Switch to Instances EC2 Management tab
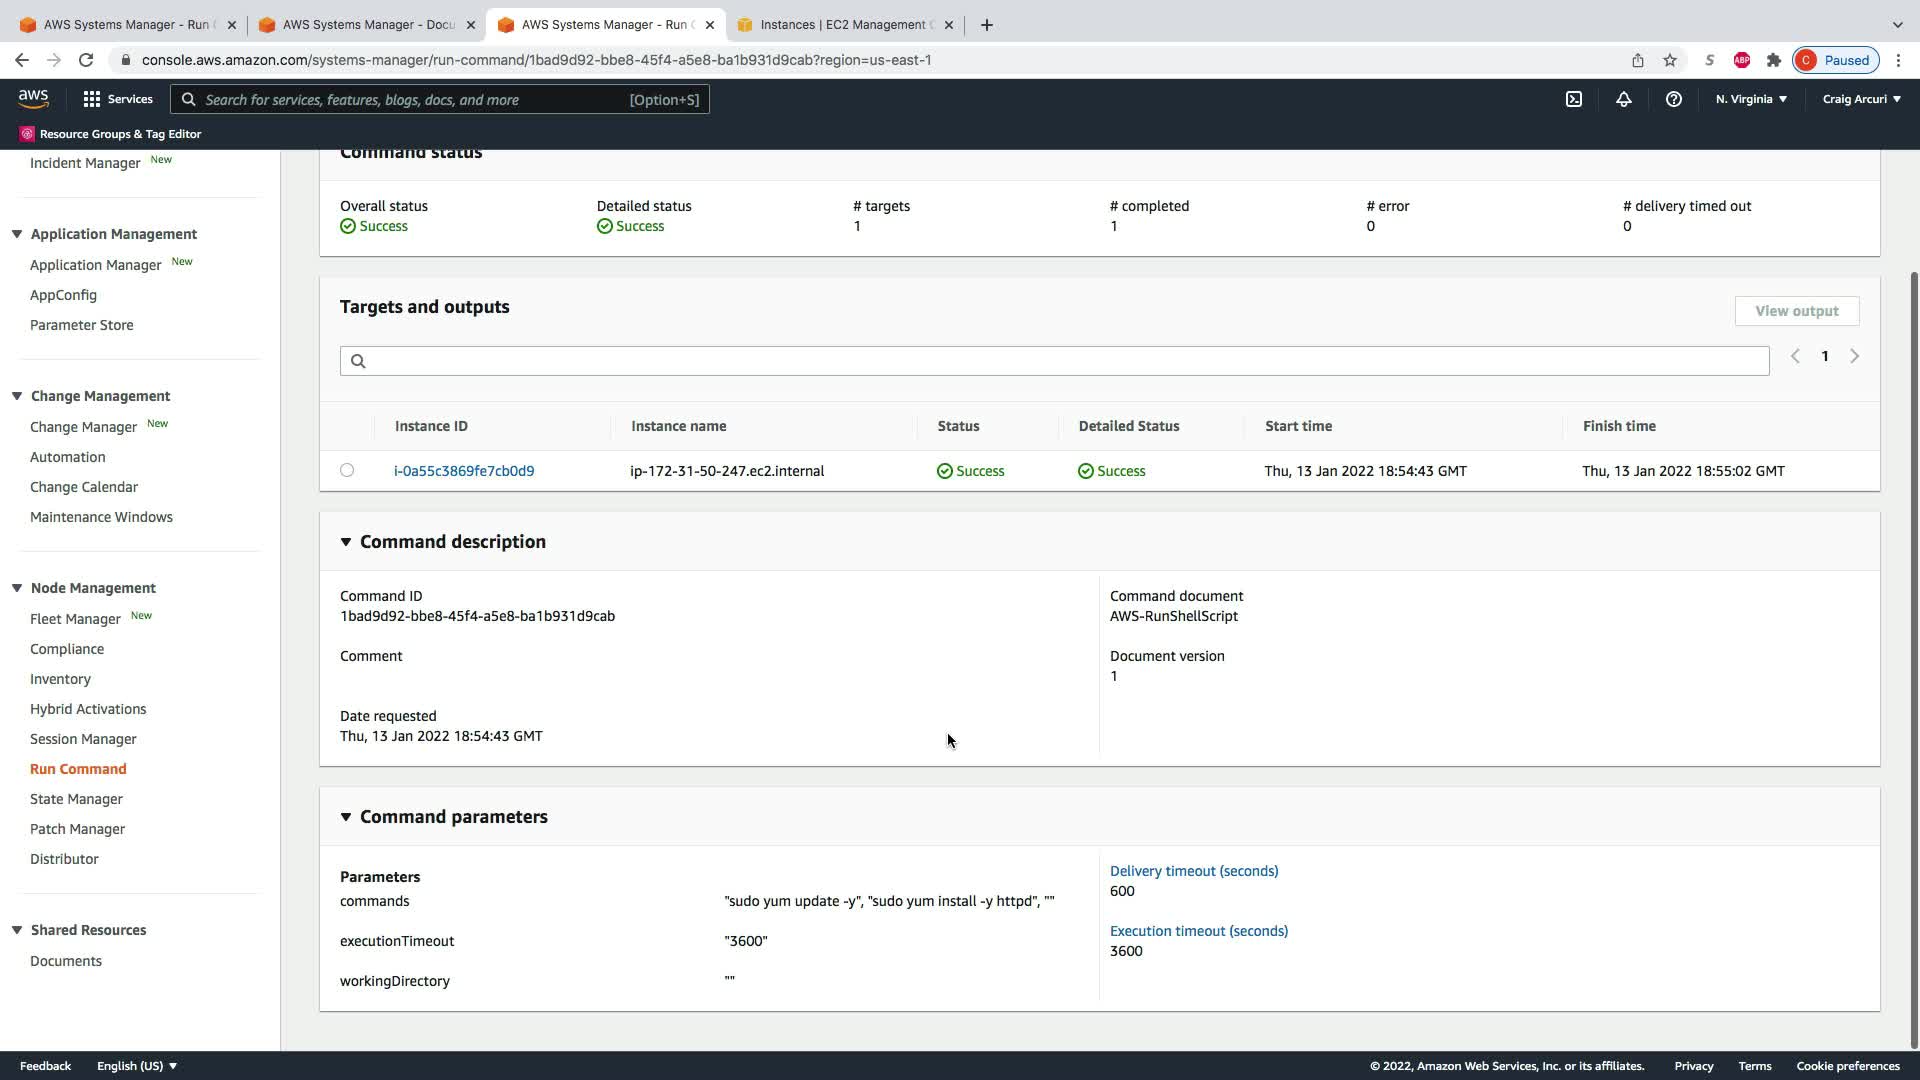Viewport: 1920px width, 1080px height. click(x=845, y=25)
